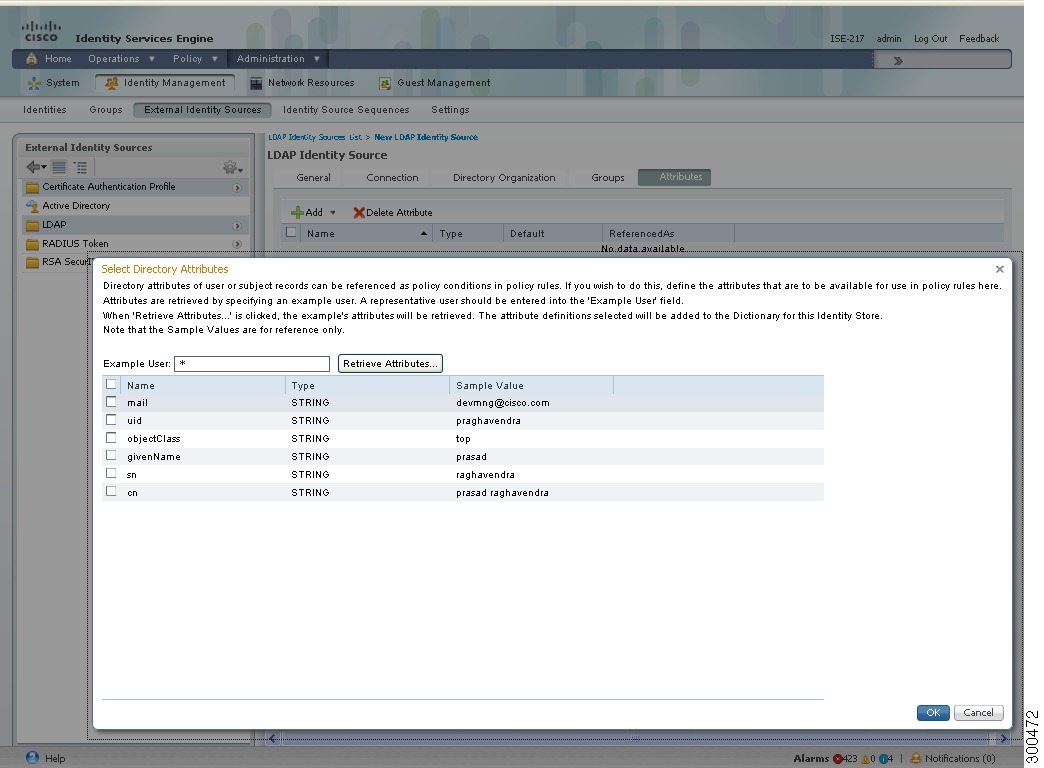The height and width of the screenshot is (768, 1044).
Task: Click the yellow warning alarms icon
Action: pos(866,759)
